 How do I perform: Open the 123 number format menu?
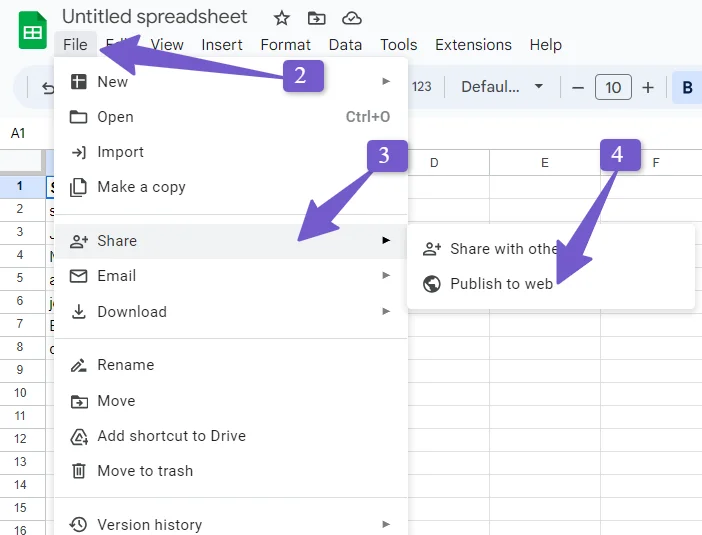tap(421, 86)
